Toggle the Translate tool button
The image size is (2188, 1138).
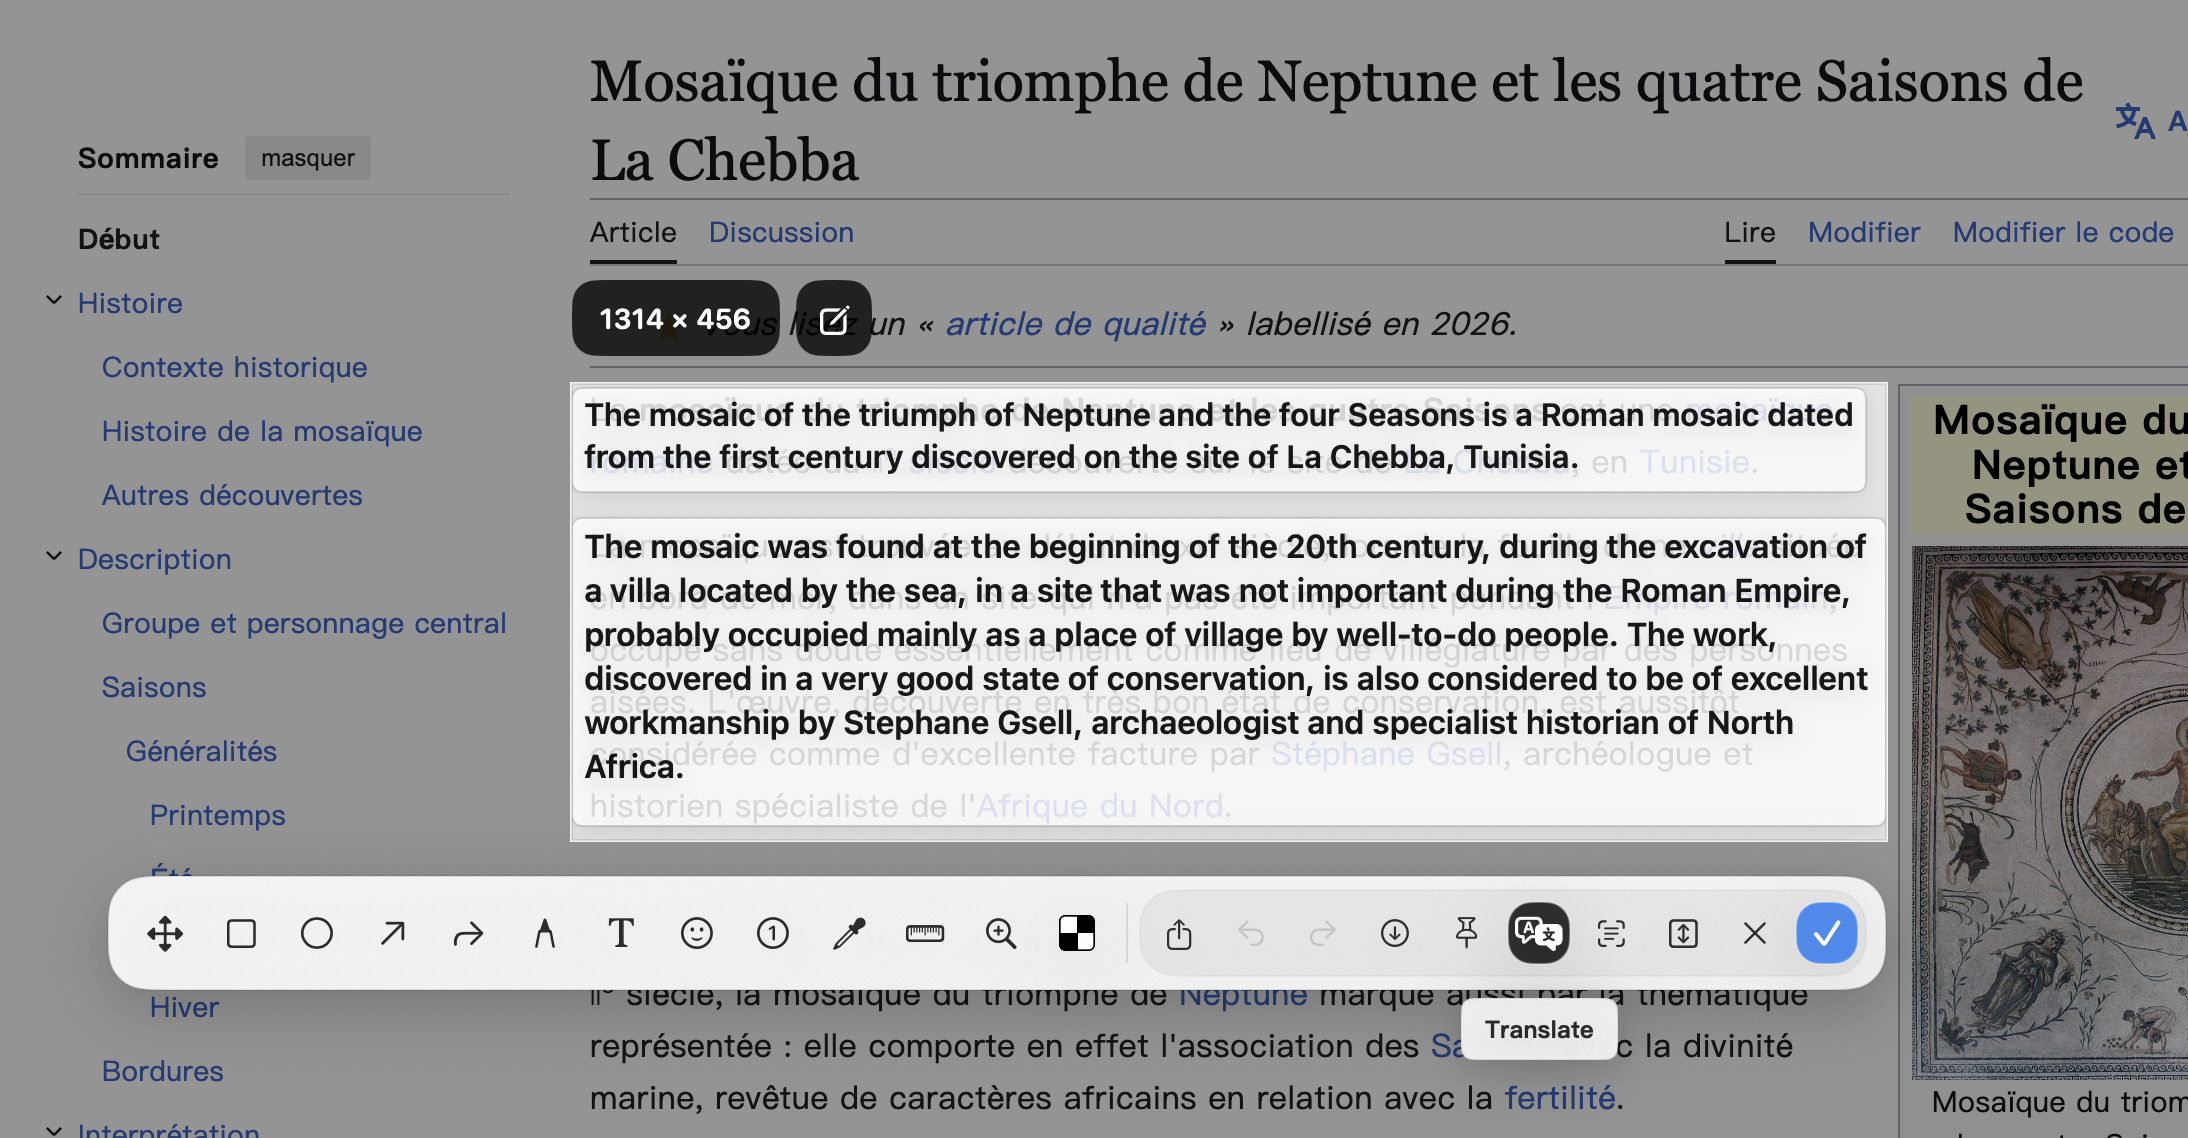coord(1539,934)
